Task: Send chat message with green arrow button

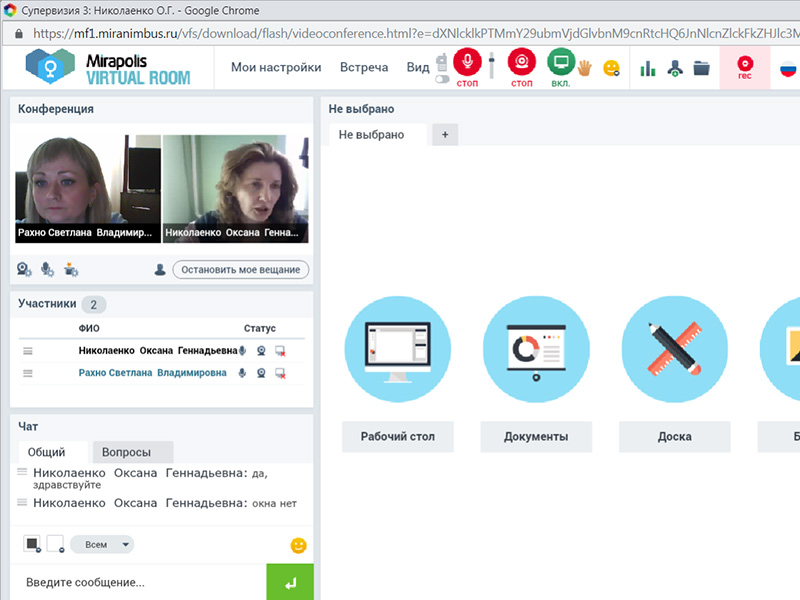Action: pyautogui.click(x=290, y=582)
